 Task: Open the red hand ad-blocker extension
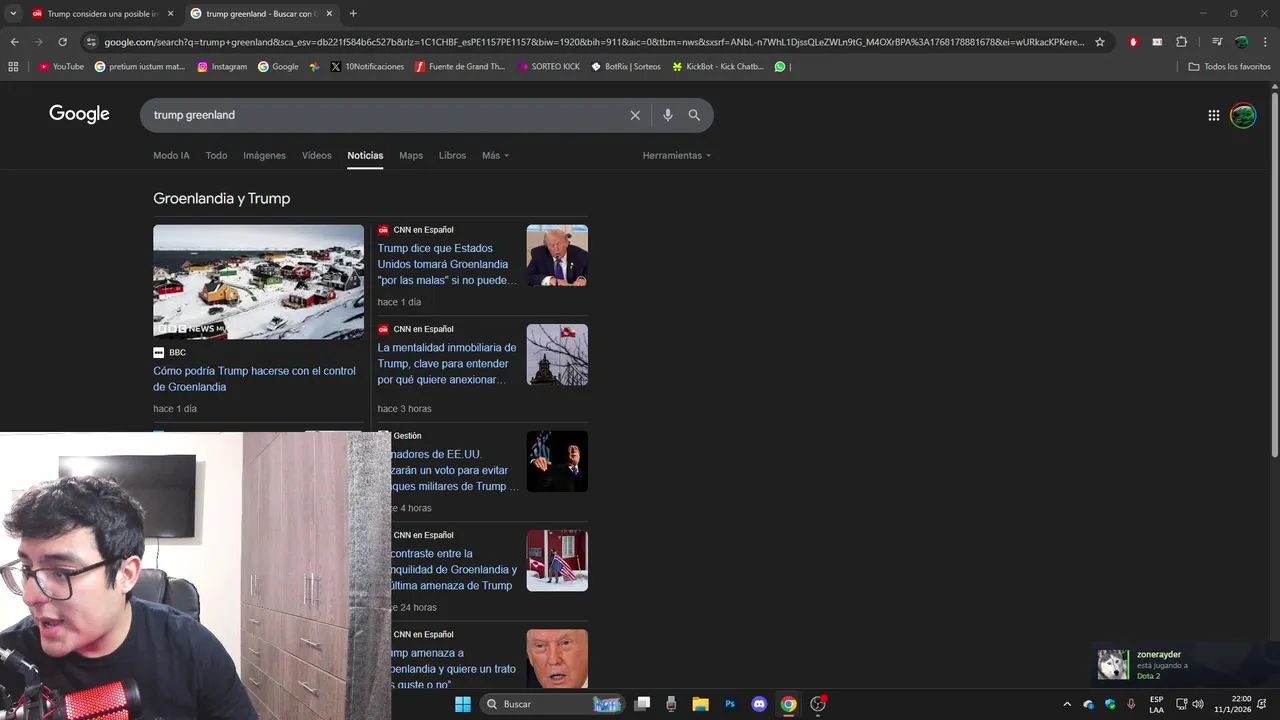click(1133, 42)
